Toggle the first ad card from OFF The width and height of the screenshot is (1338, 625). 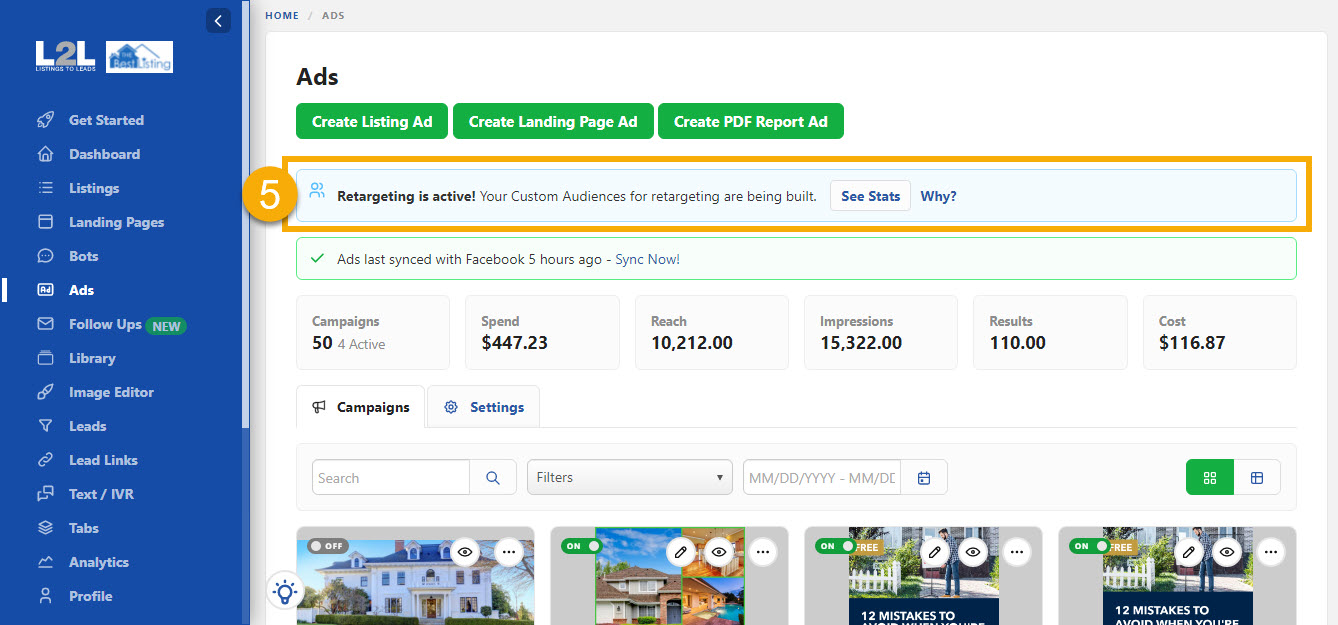[327, 546]
